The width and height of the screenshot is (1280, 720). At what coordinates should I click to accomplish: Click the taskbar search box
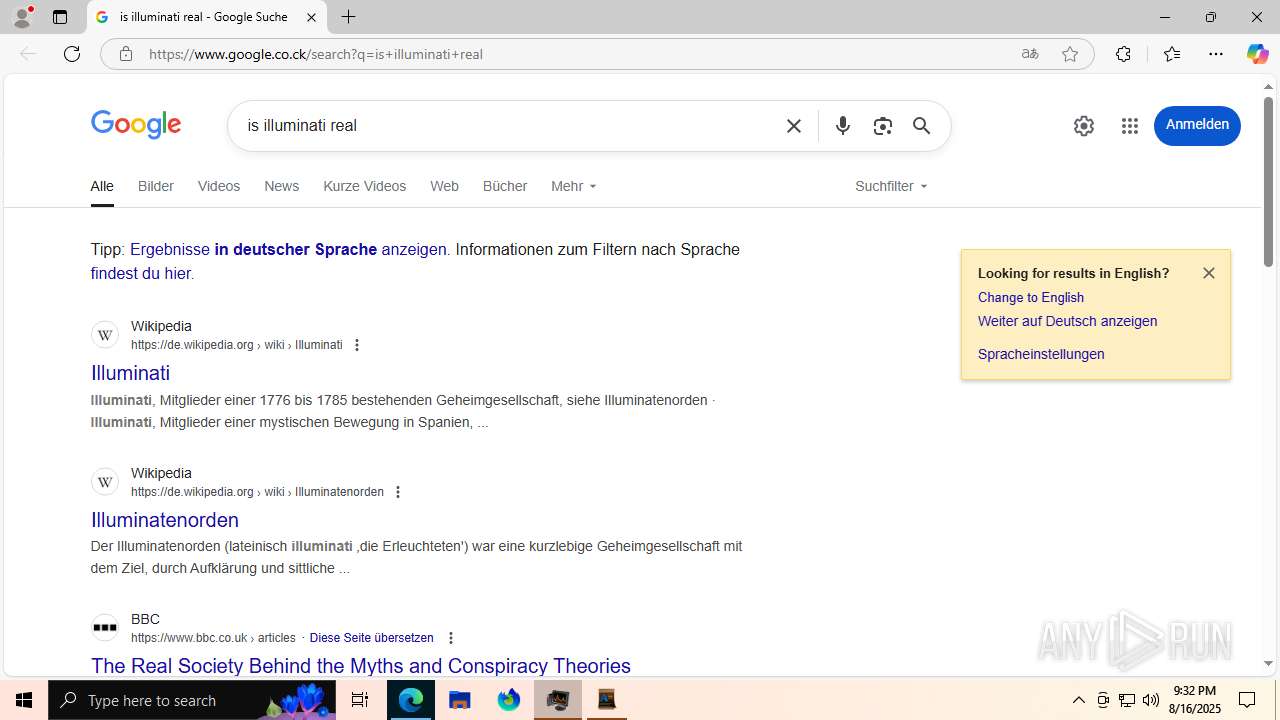192,700
